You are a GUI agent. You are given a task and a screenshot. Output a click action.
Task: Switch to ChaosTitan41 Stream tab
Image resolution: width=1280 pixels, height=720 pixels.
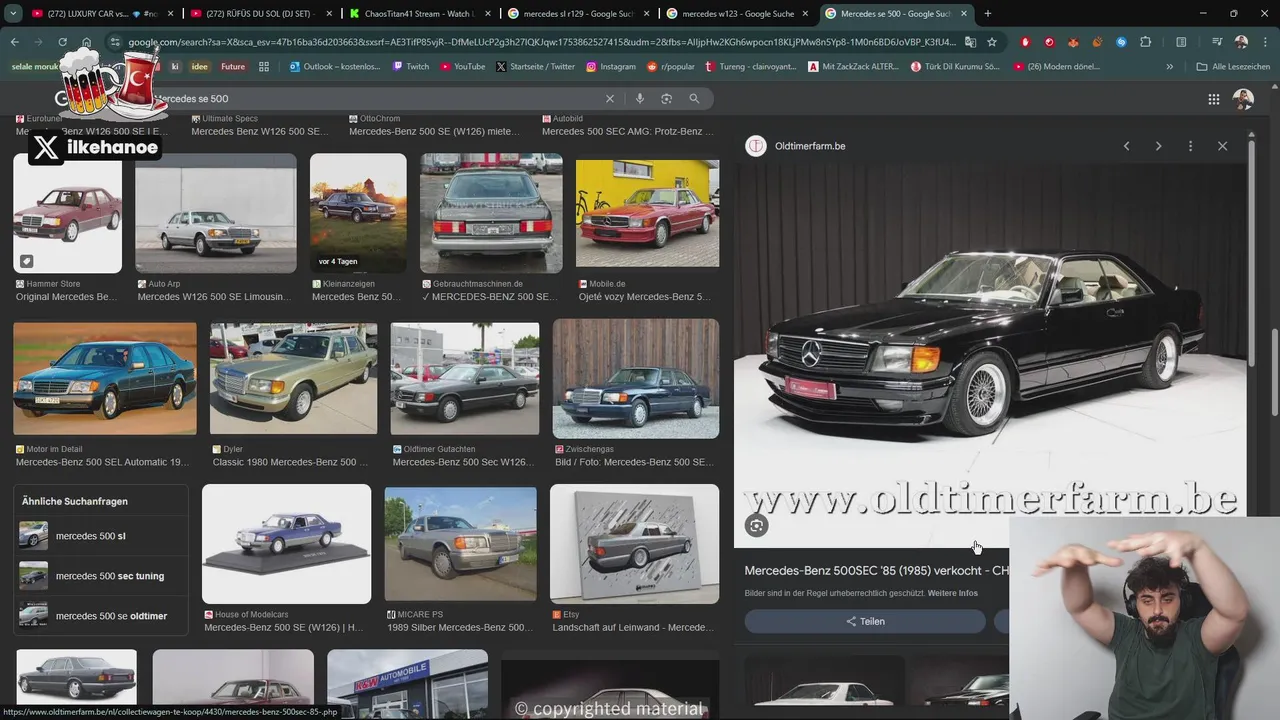[x=420, y=13]
